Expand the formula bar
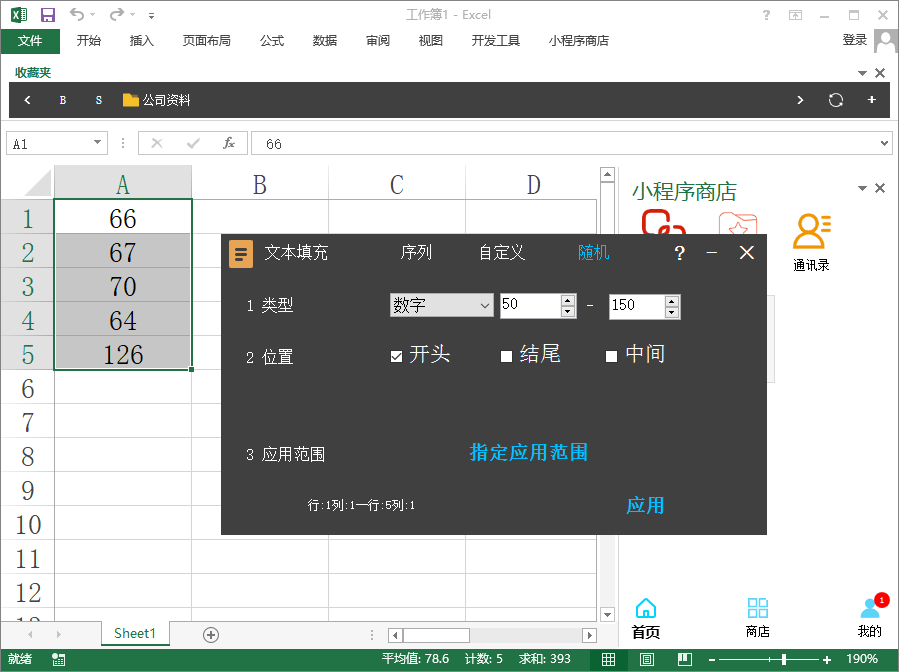This screenshot has width=899, height=672. (x=885, y=143)
